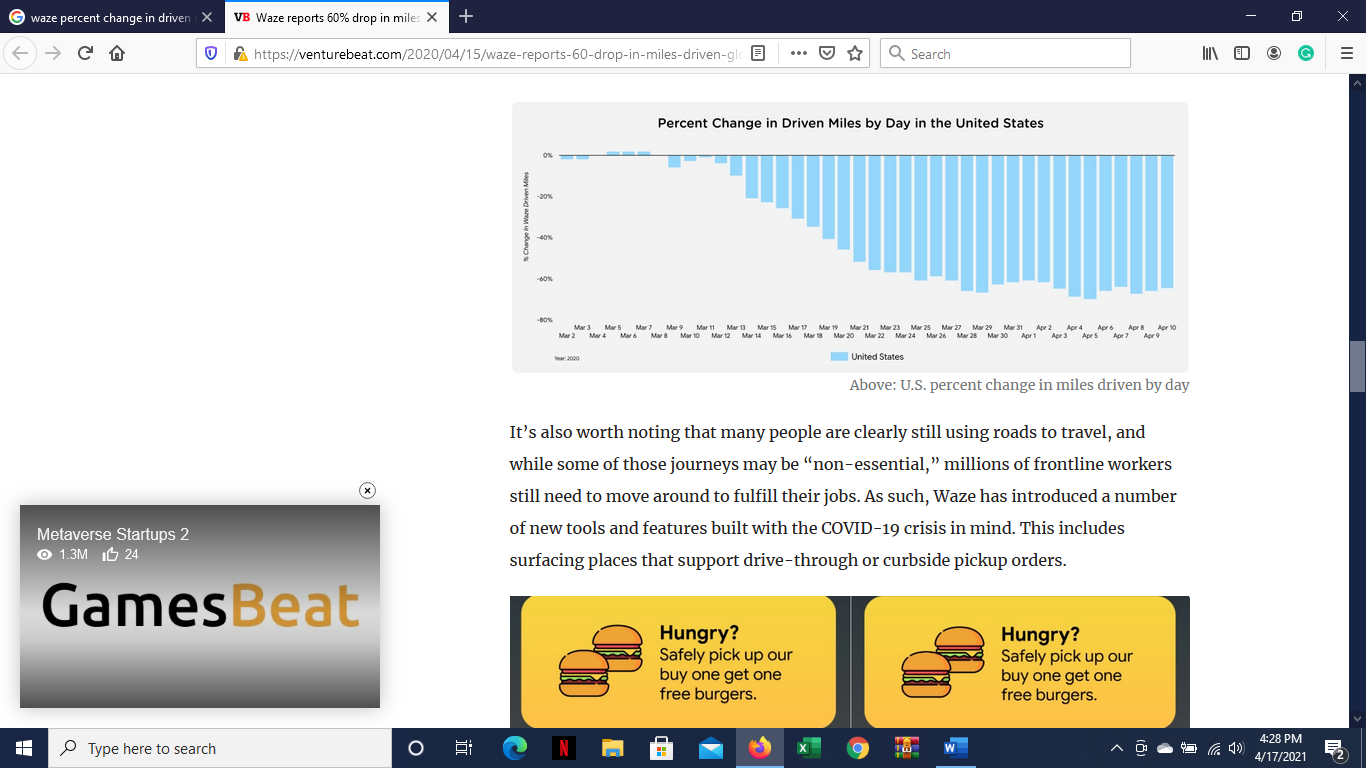Open the Wi-Fi network tray icon

click(x=1214, y=748)
